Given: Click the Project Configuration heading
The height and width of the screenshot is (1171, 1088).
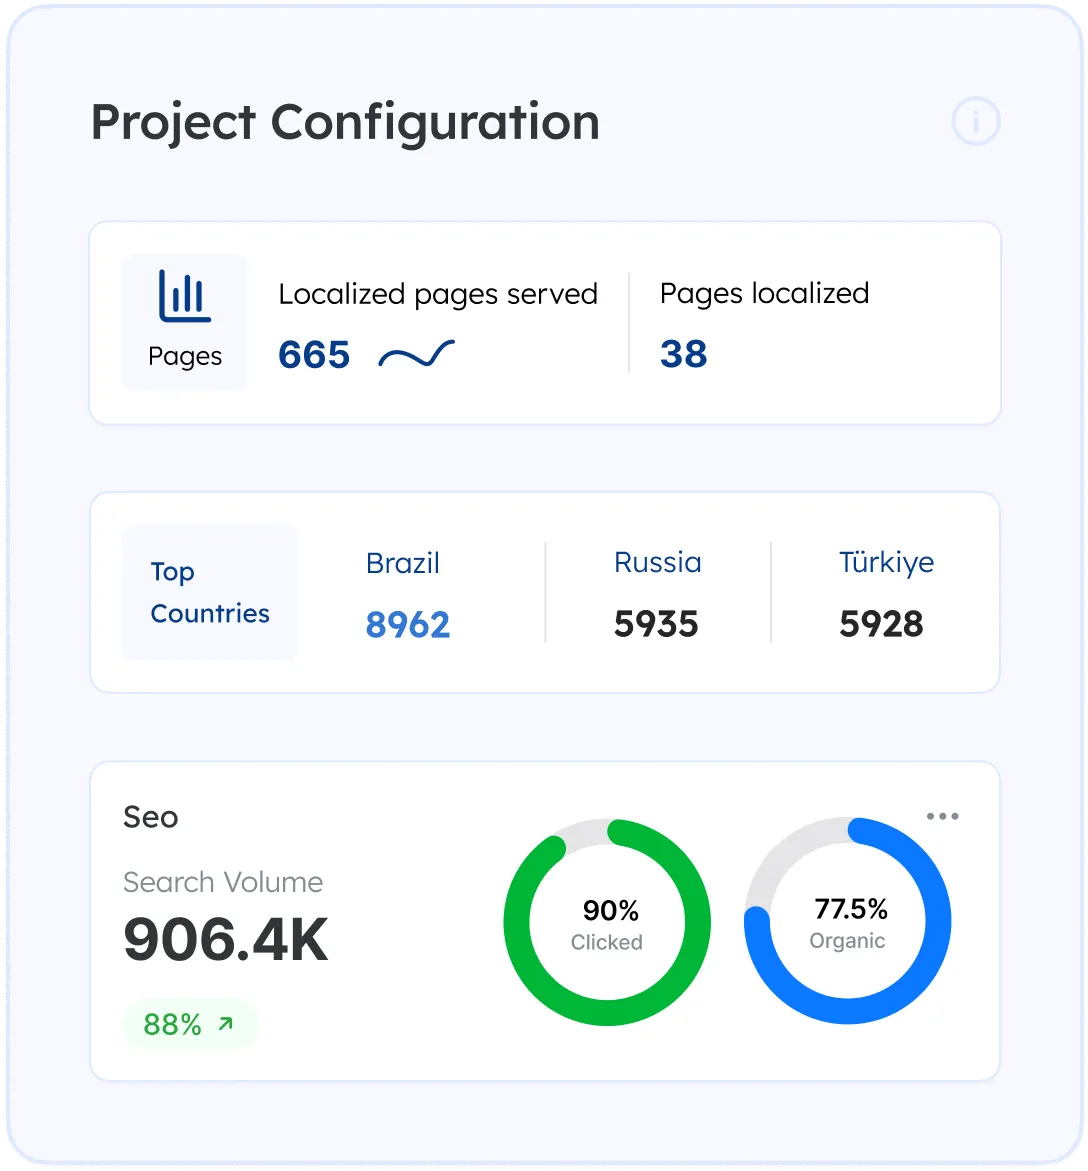Looking at the screenshot, I should 345,122.
